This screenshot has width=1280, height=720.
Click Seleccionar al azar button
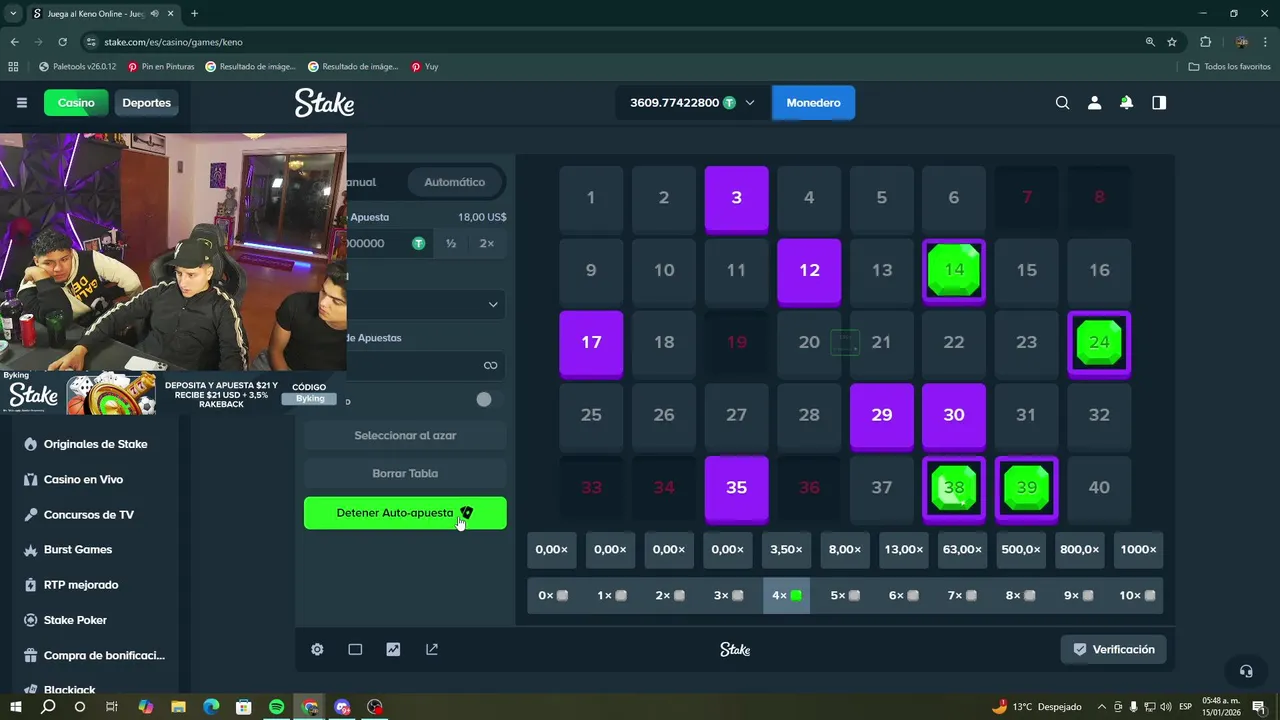405,436
